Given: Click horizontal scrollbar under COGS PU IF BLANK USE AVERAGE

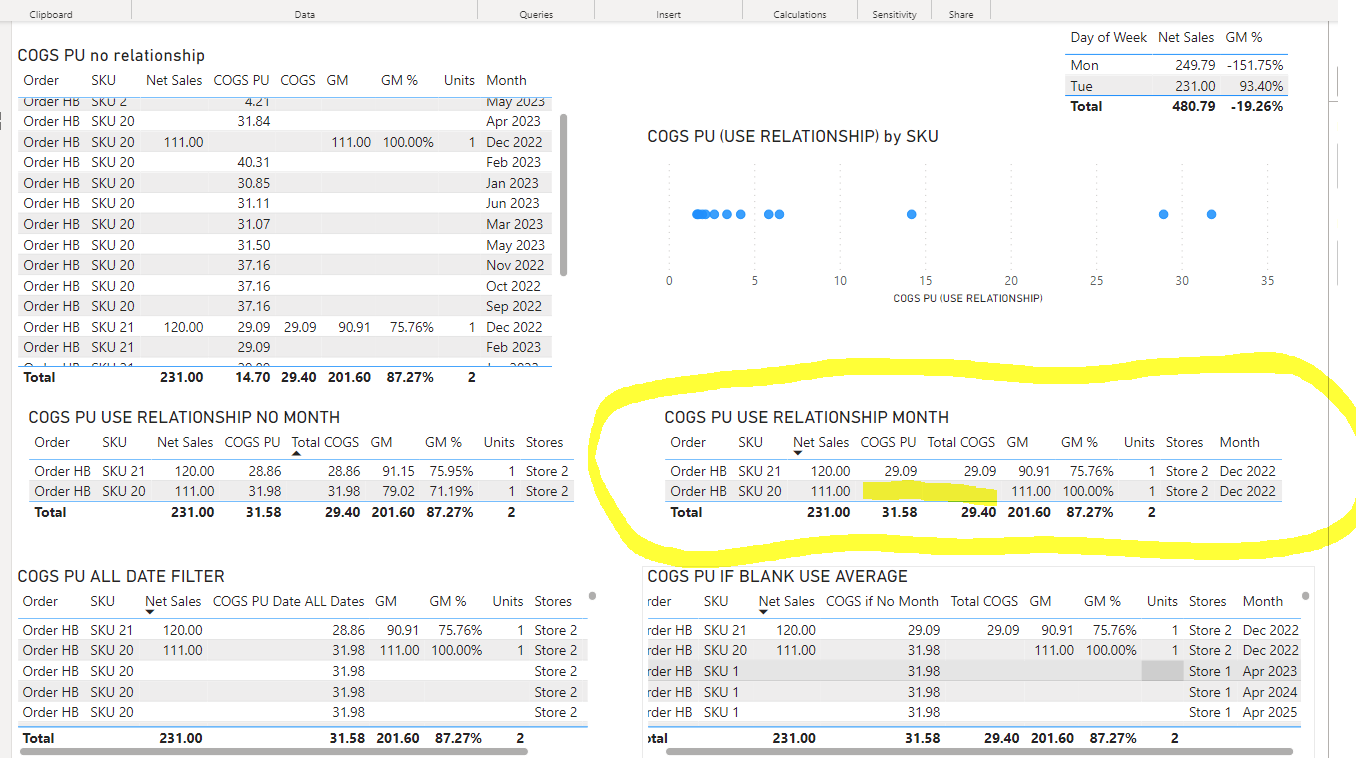Looking at the screenshot, I should (978, 751).
